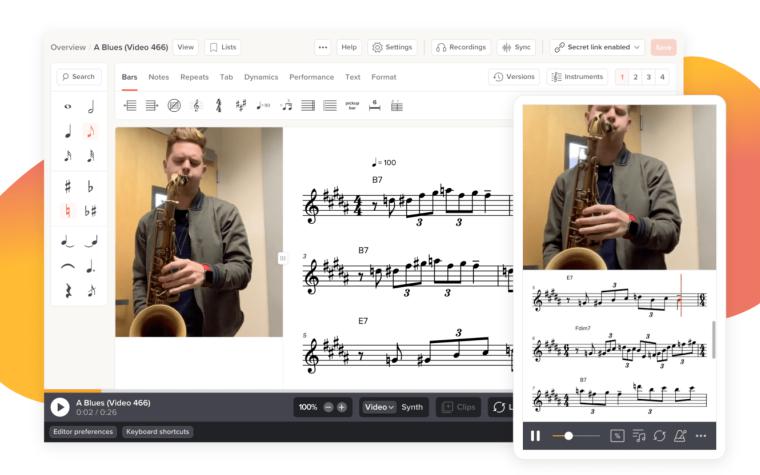The height and width of the screenshot is (475, 760).
Task: Toggle the pickup bar option
Action: pos(352,105)
